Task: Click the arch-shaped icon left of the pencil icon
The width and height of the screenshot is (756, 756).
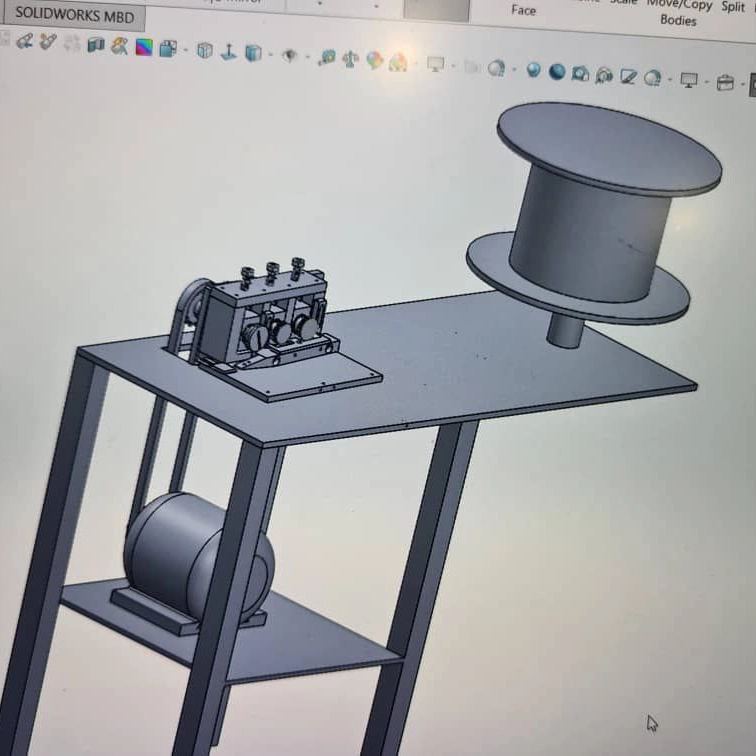Action: (604, 75)
